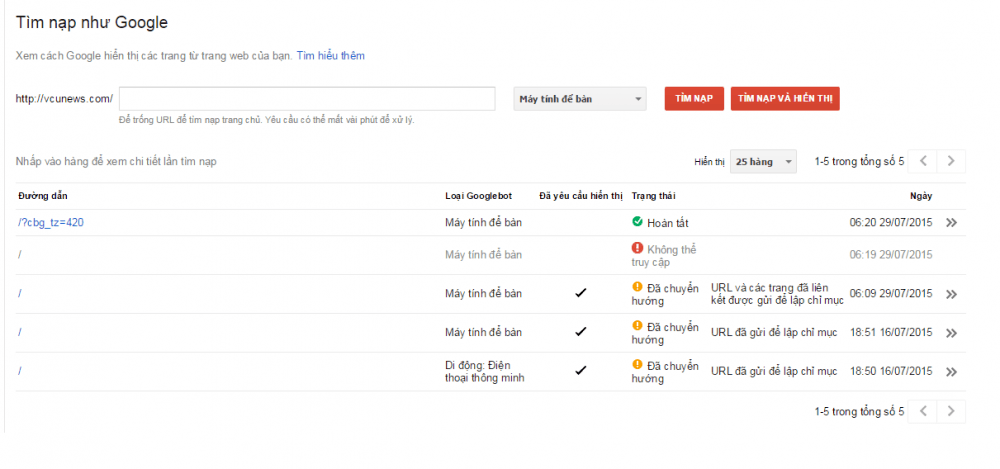Click the date 06:20 29/07/2015
The image size is (1000, 469).
tap(891, 223)
